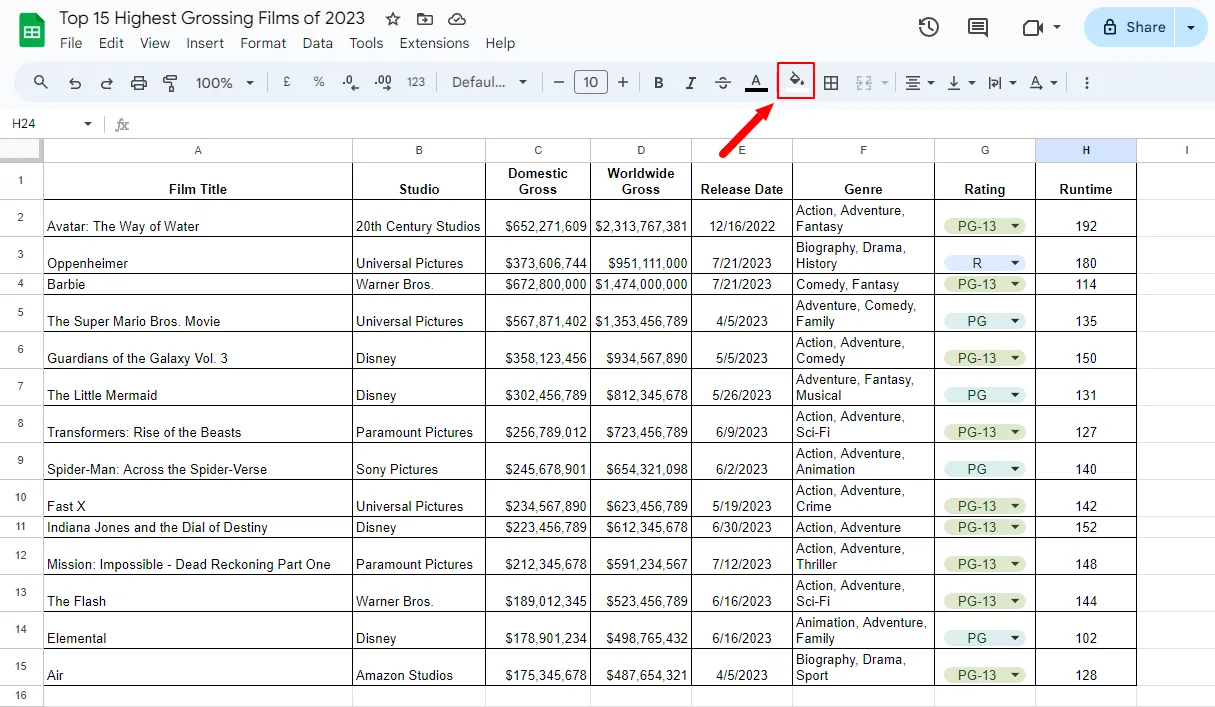
Task: Open the merge type dropdown arrow
Action: (884, 83)
